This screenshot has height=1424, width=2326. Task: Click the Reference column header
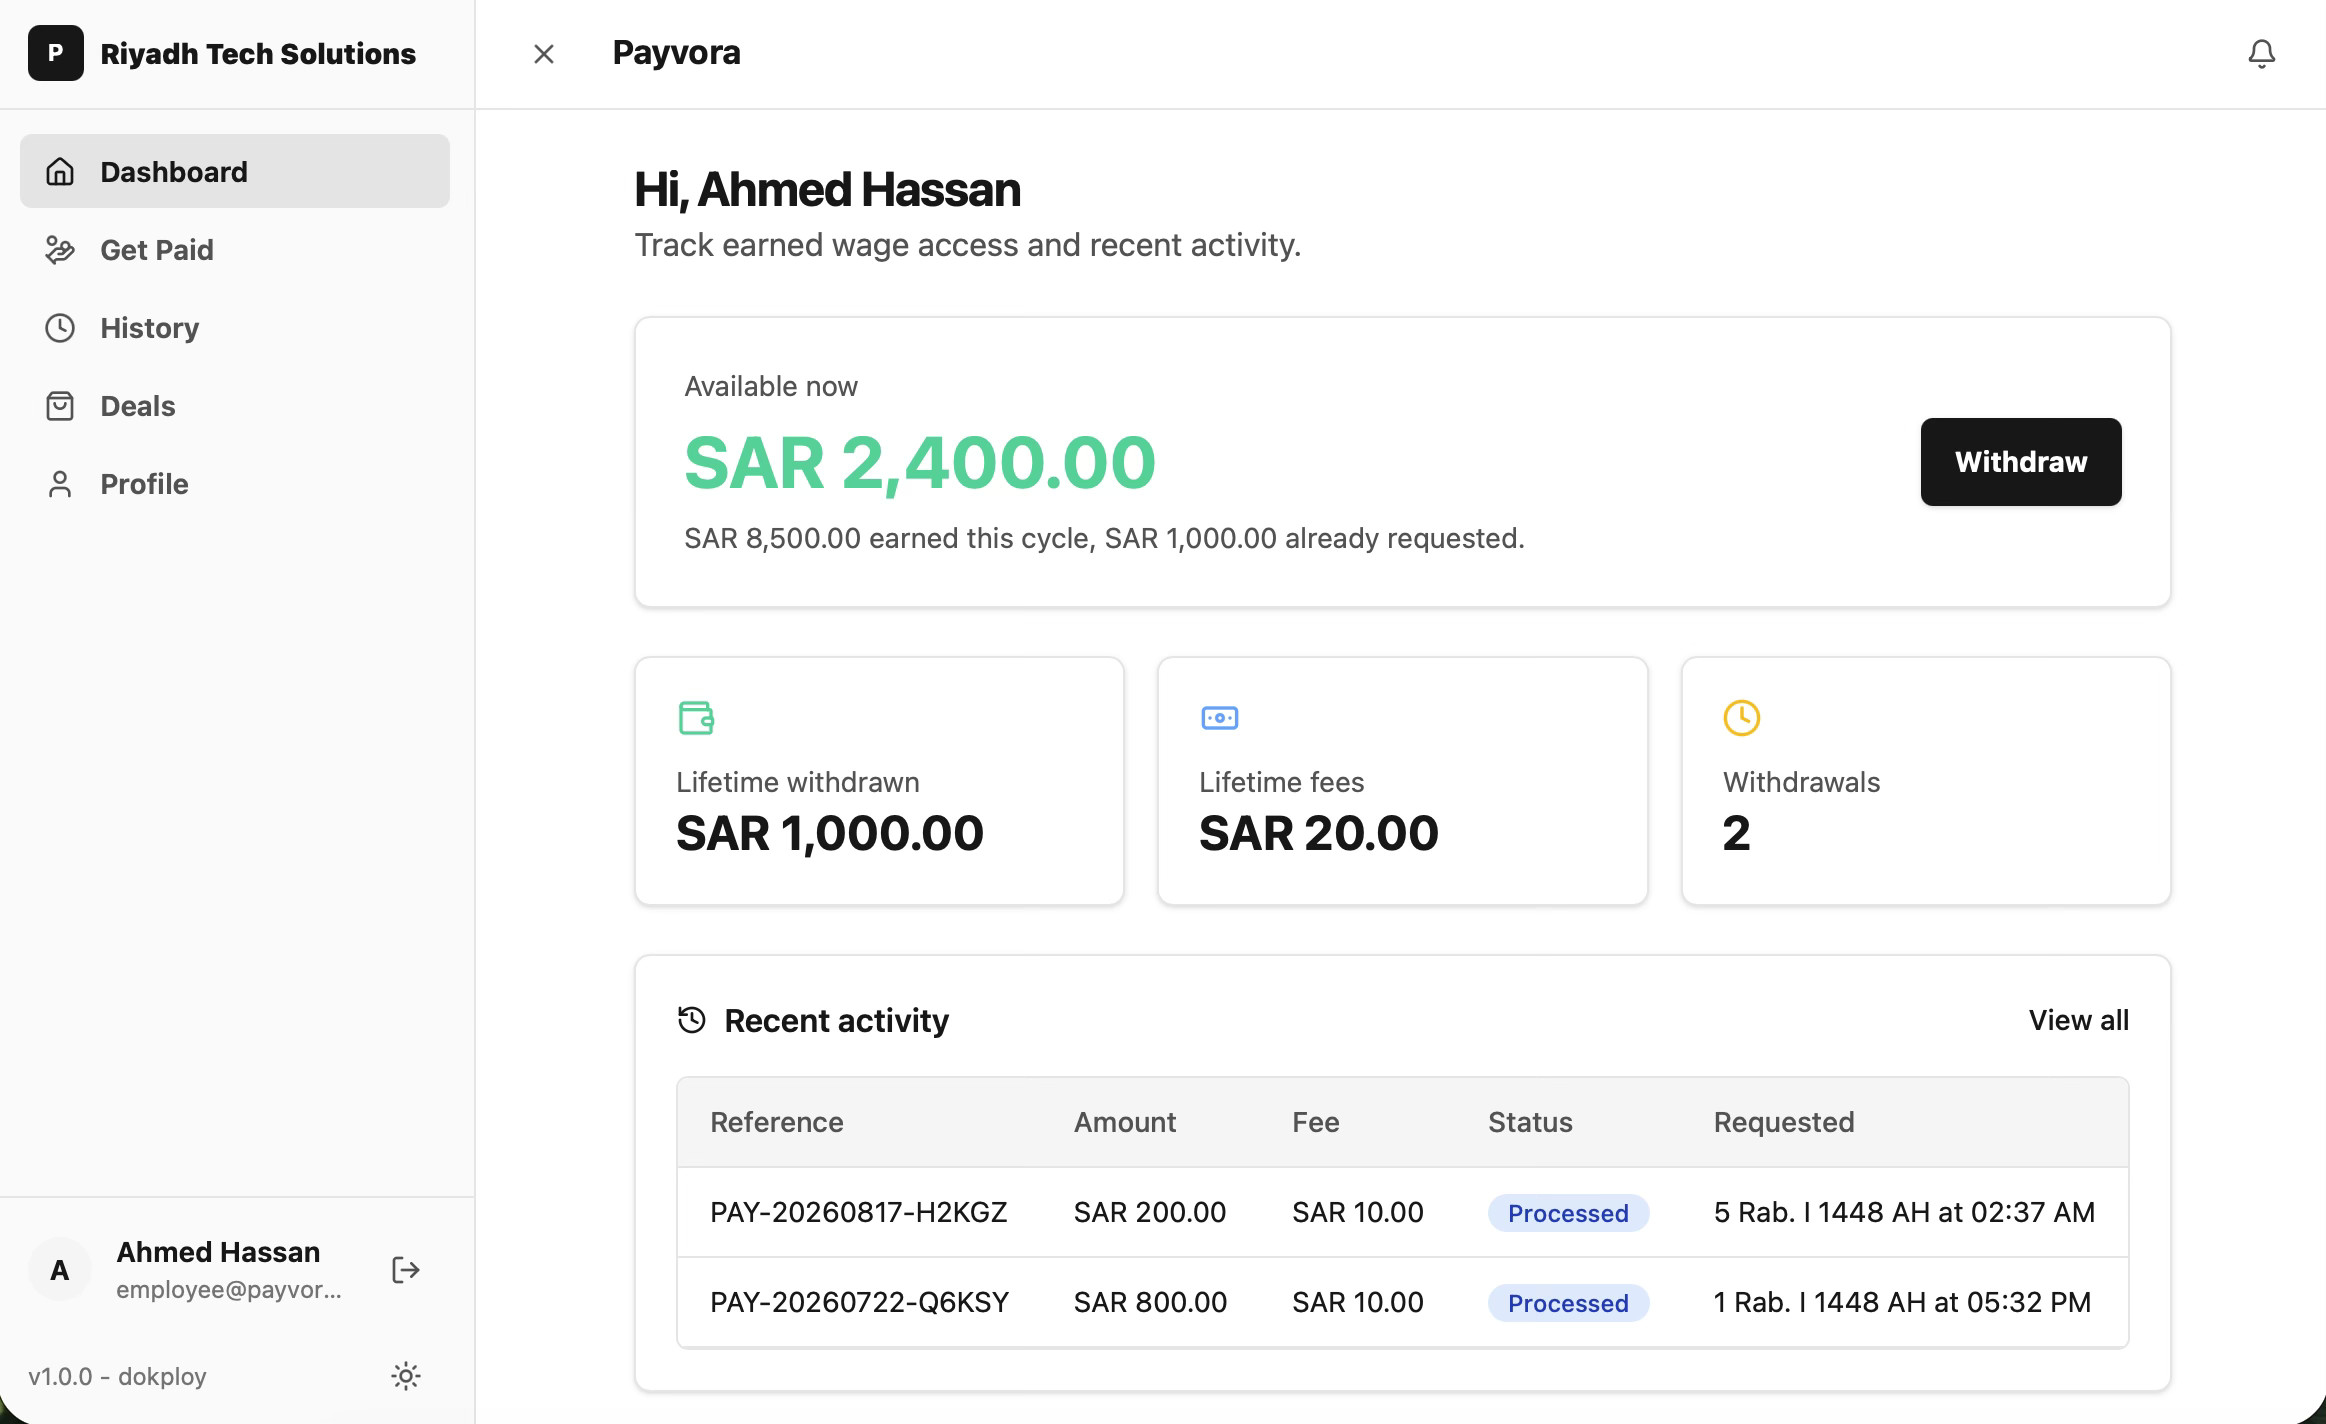776,1121
